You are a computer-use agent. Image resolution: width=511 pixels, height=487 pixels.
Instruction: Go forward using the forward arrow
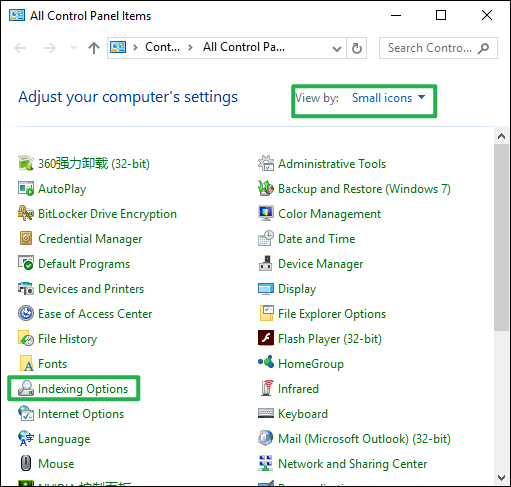point(50,48)
